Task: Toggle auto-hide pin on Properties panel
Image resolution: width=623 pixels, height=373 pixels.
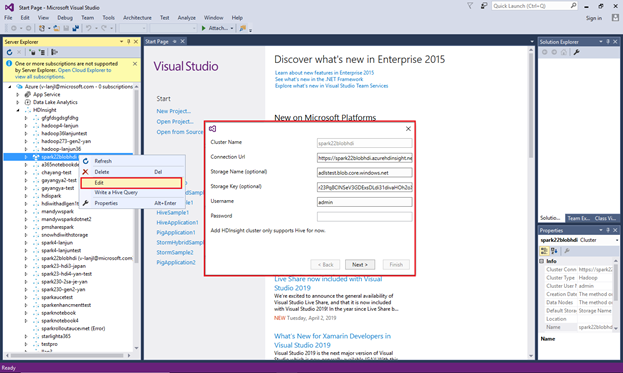Action: point(608,230)
